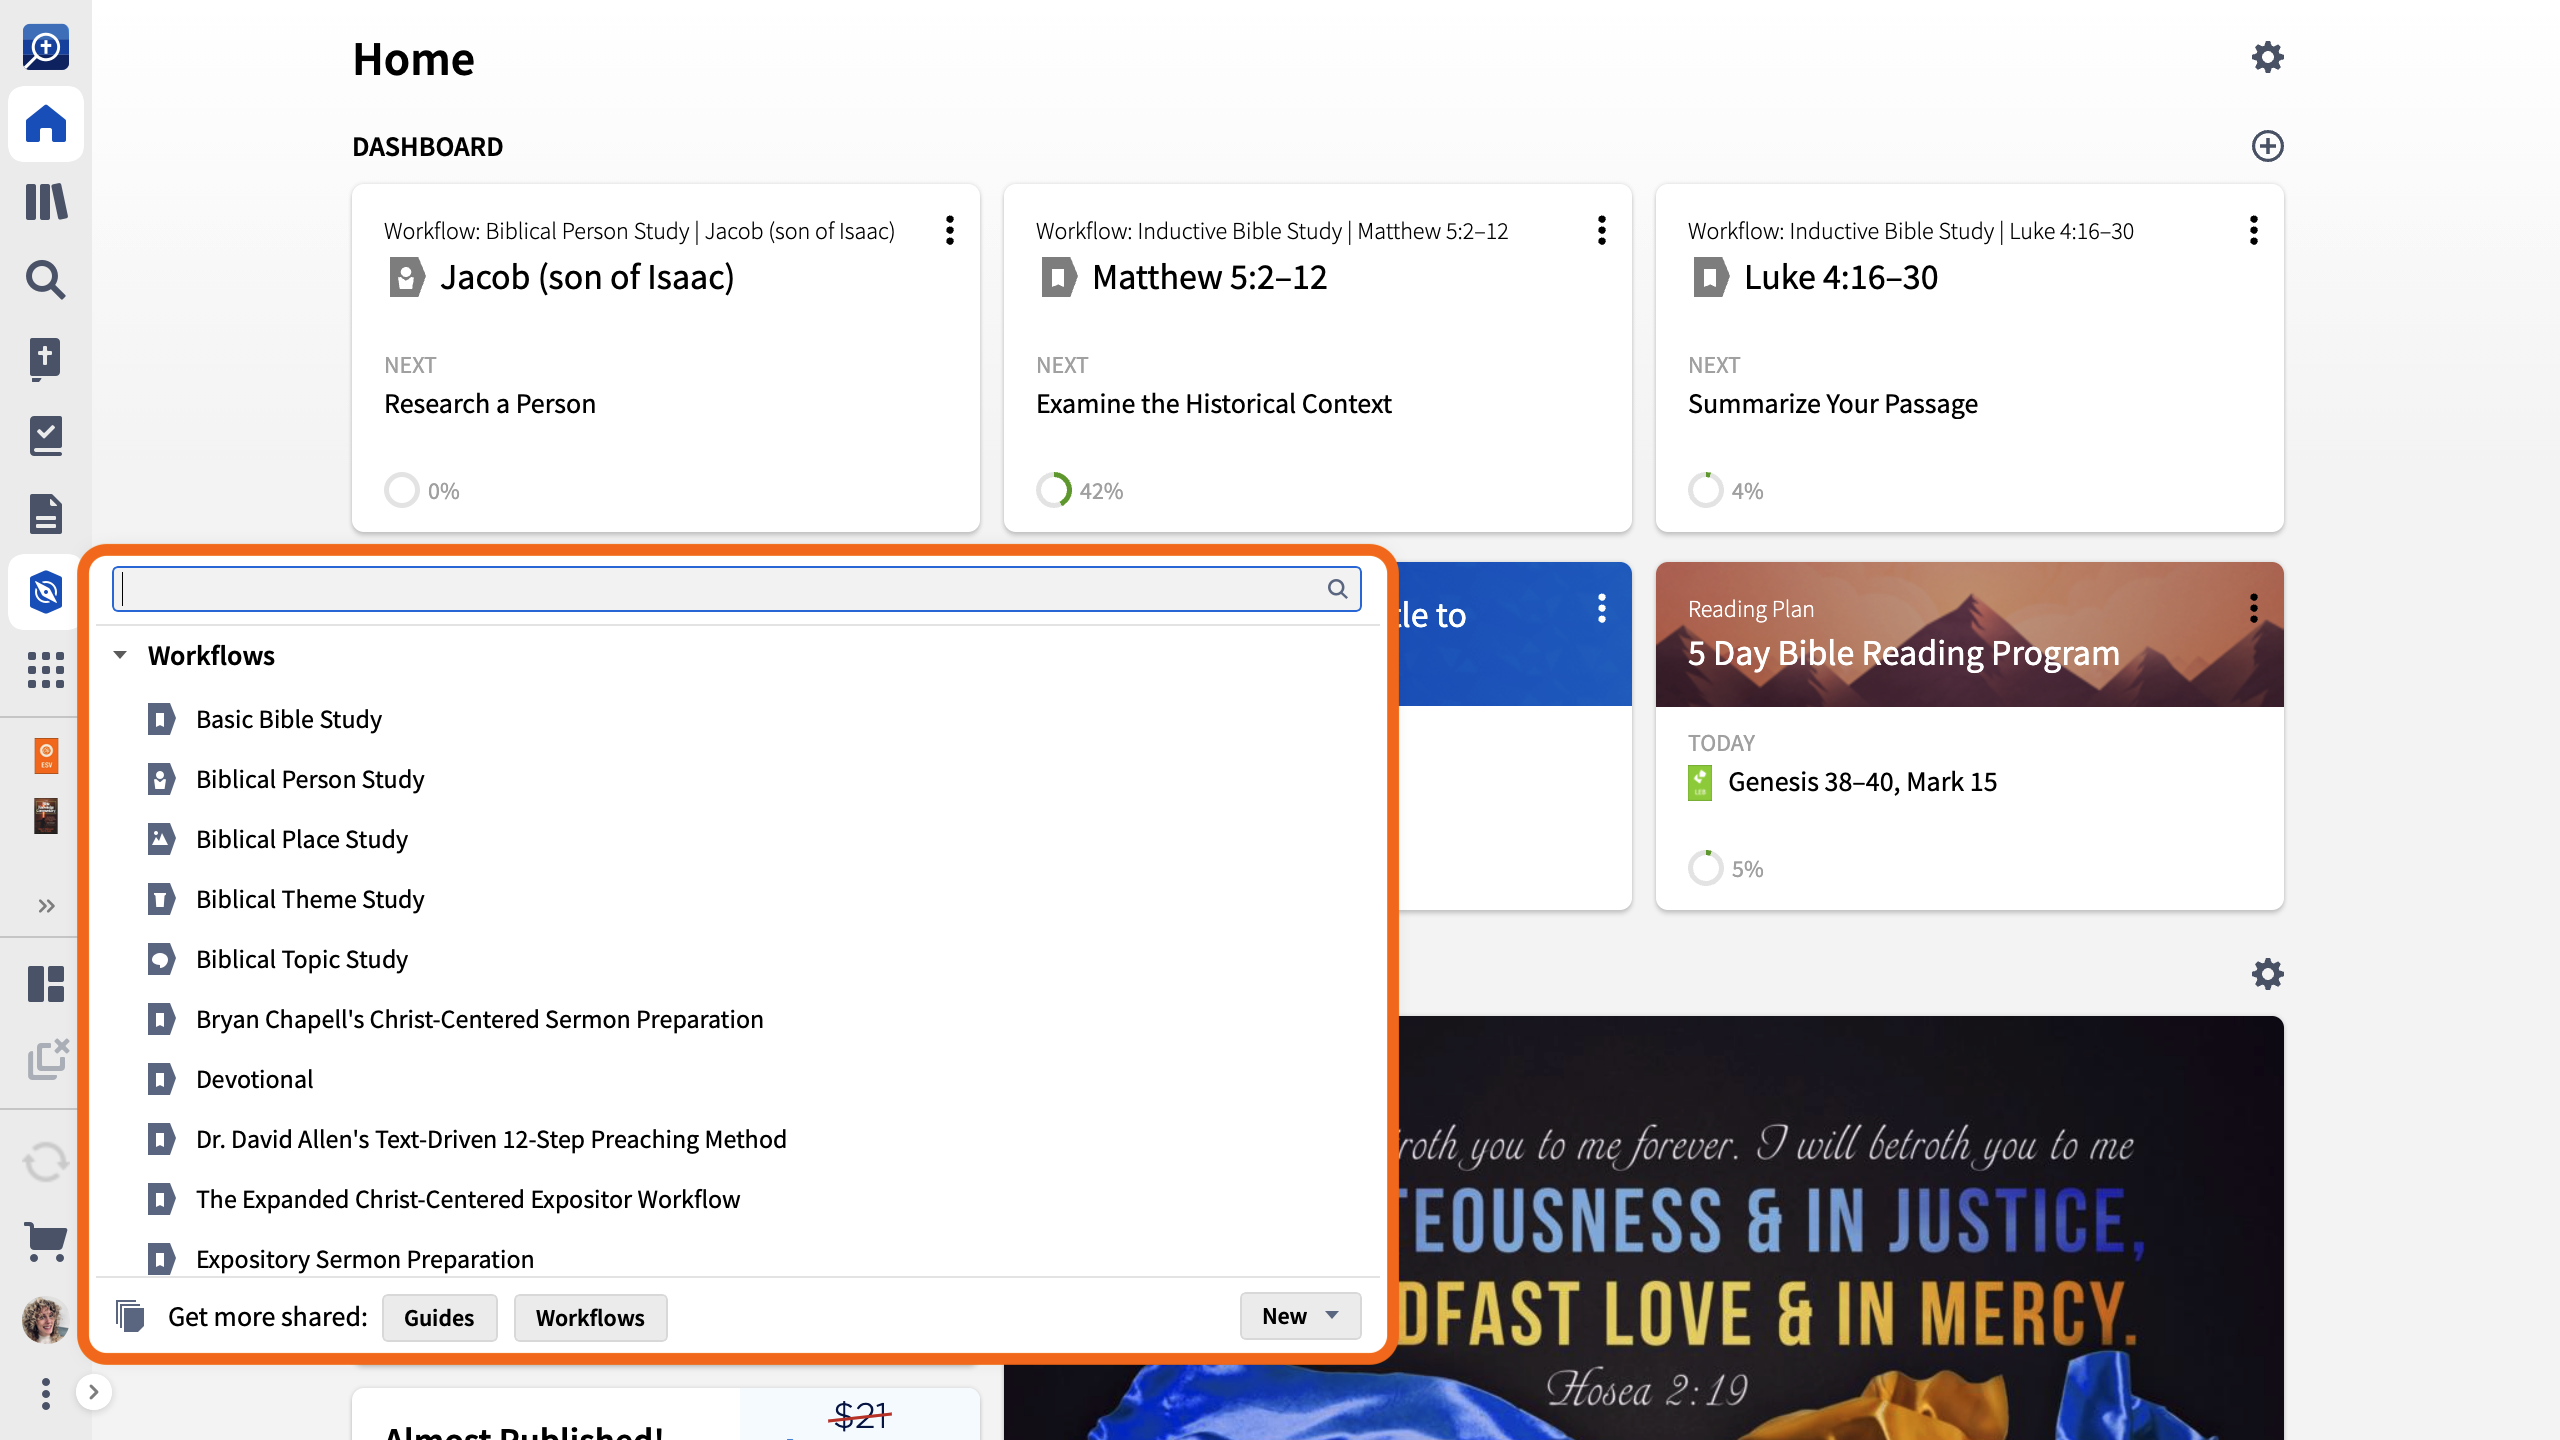The width and height of the screenshot is (2560, 1440).
Task: Click the sync arrows icon
Action: pyautogui.click(x=46, y=1162)
